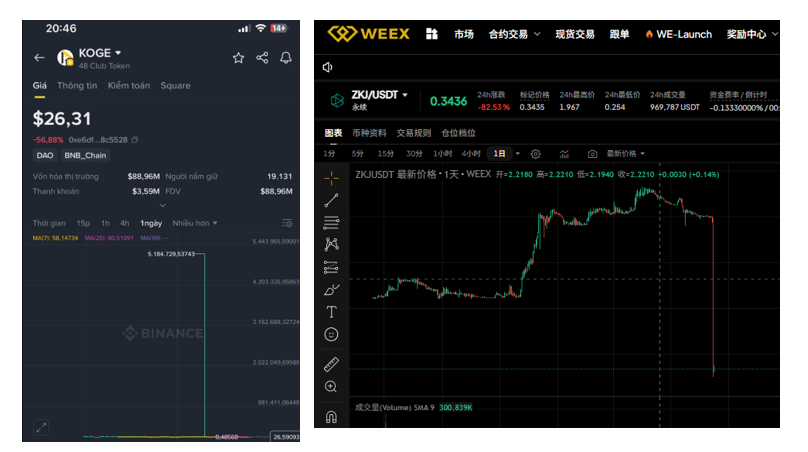Open the 最新价格 price type dropdown
Image resolution: width=808 pixels, height=452 pixels.
[626, 154]
